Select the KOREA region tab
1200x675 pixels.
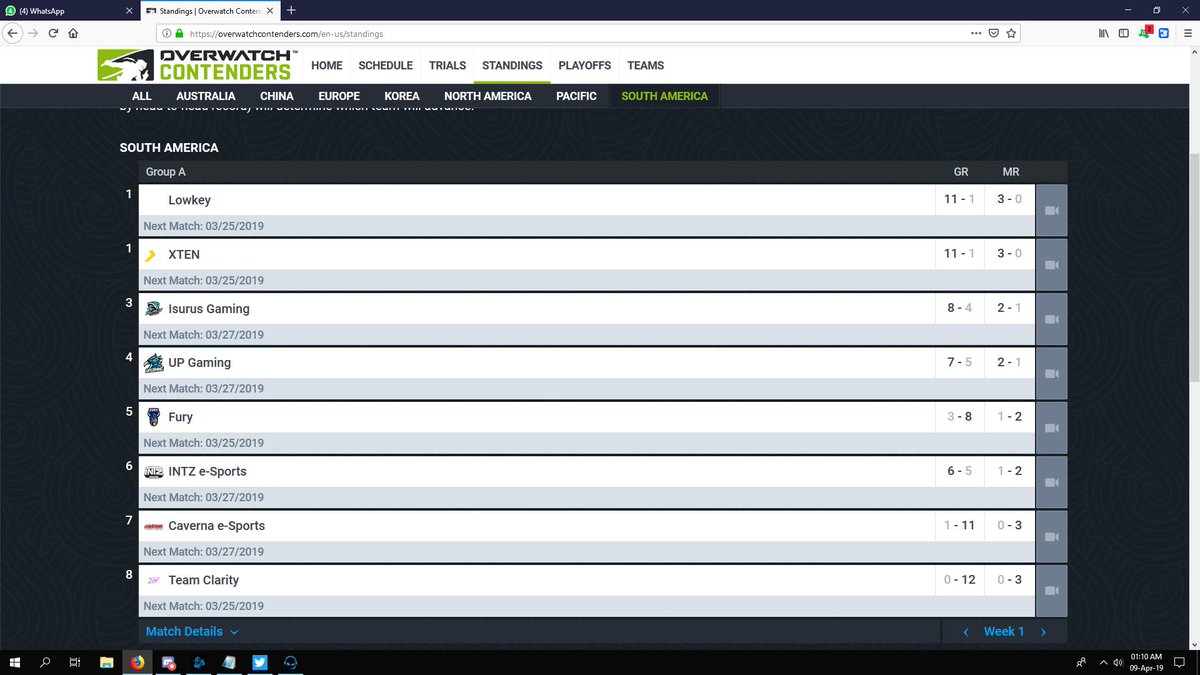[x=402, y=96]
